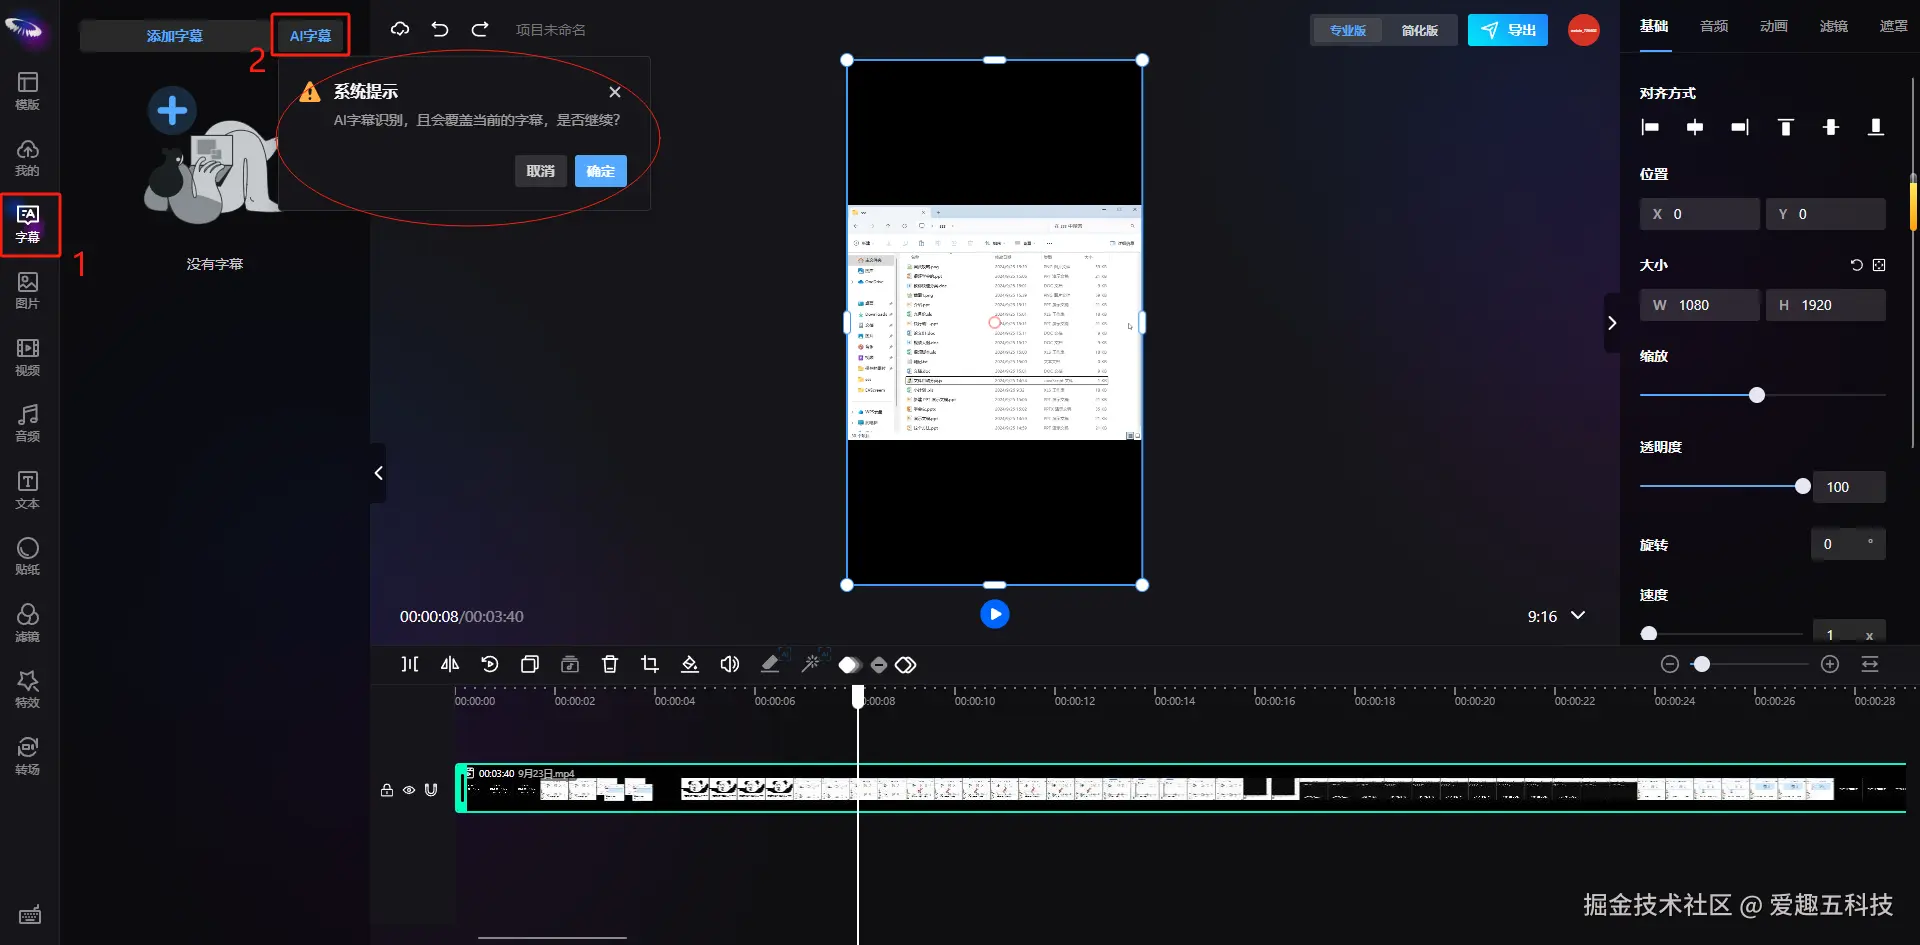Click the cloud save icon

400,29
